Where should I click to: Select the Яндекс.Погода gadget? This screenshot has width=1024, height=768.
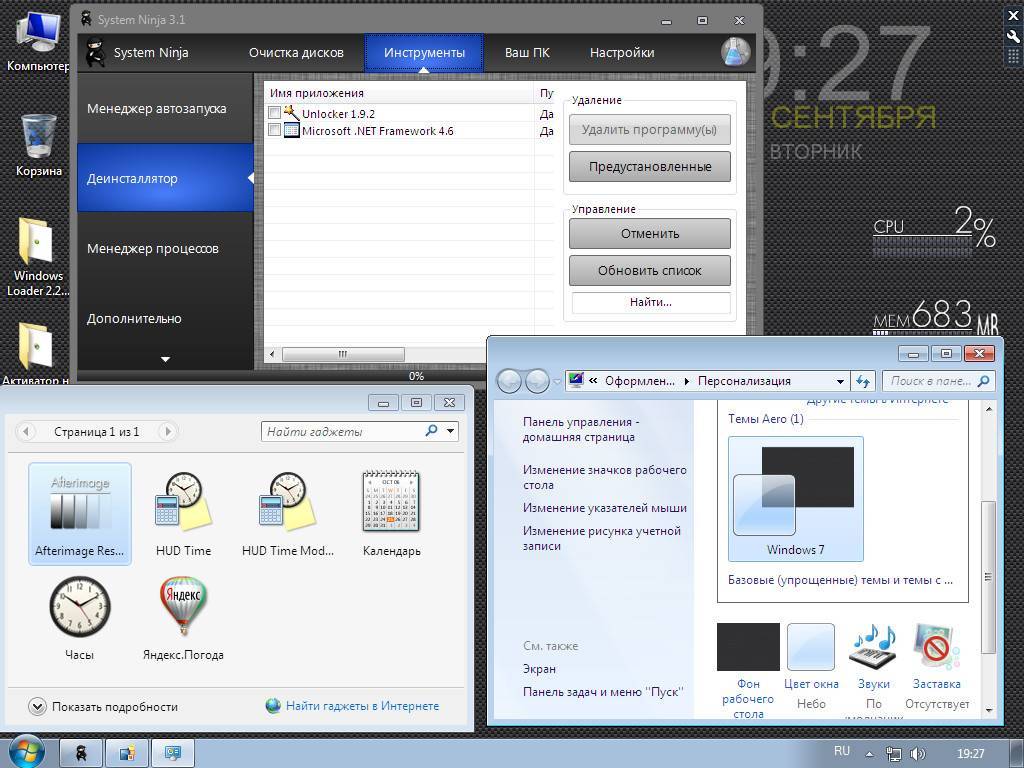click(x=184, y=617)
